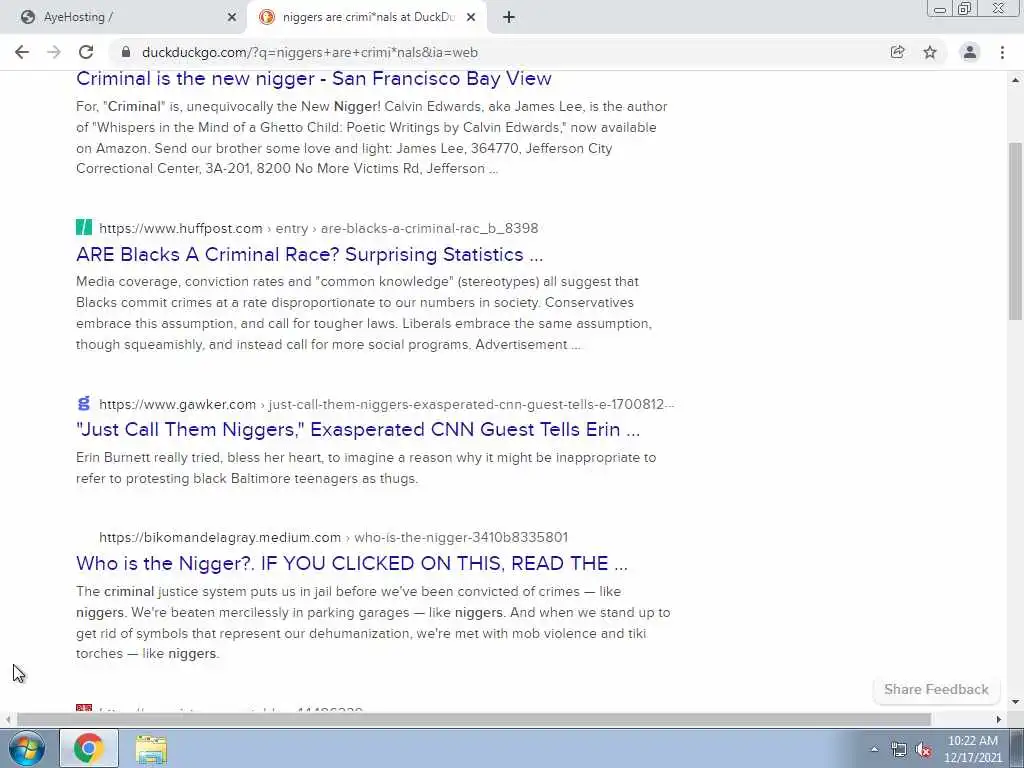Focus the duckduckgo.com address bar
This screenshot has height=768, width=1024.
coord(503,52)
